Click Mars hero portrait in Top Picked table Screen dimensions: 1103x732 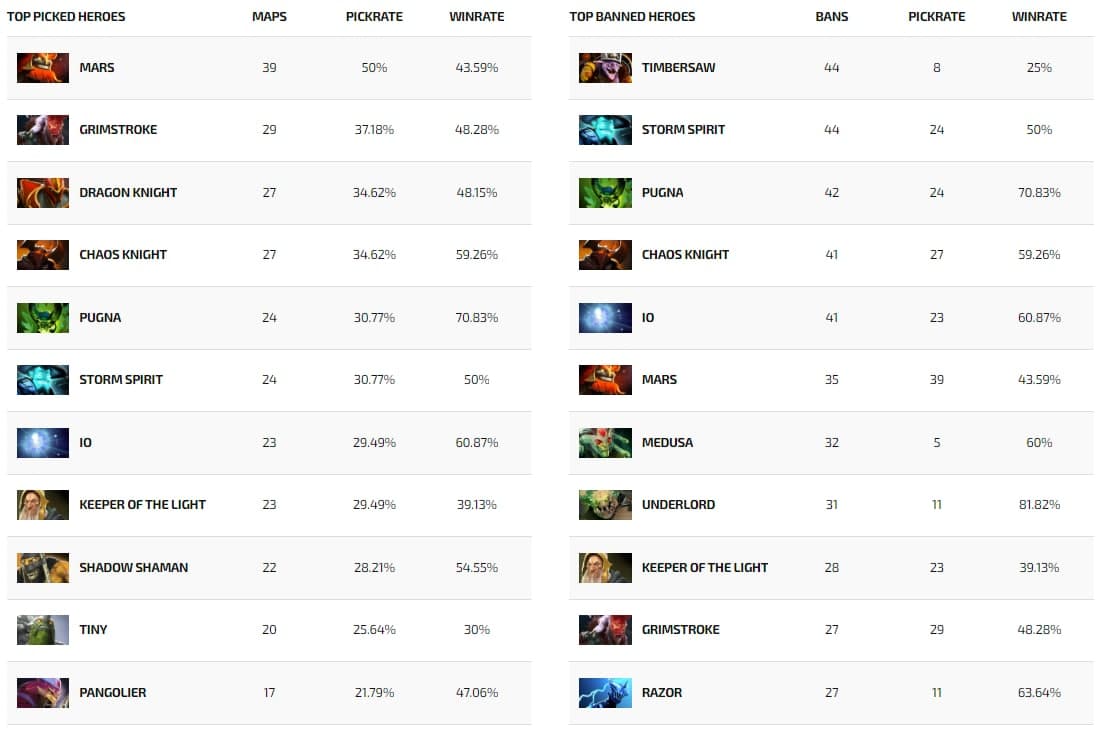pyautogui.click(x=43, y=68)
